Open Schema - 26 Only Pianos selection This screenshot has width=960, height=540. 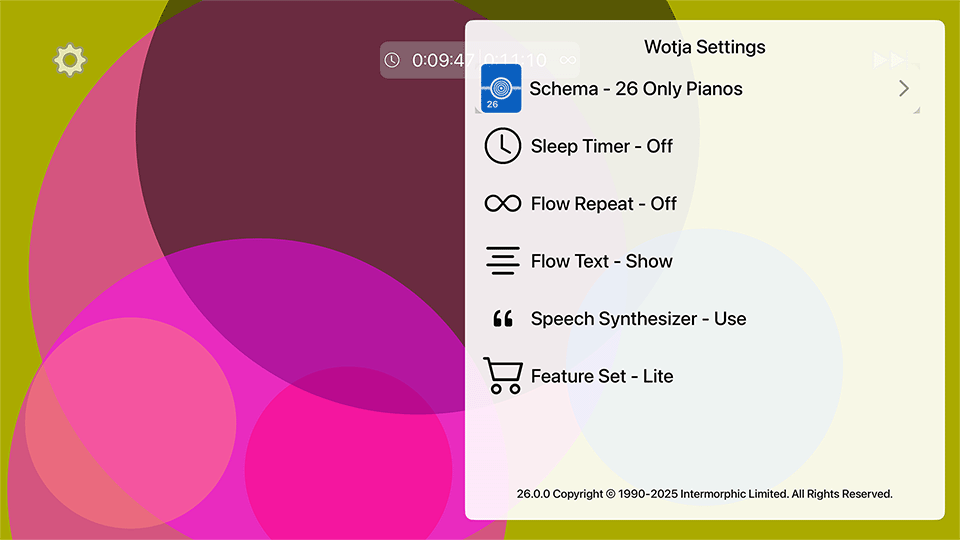(636, 89)
